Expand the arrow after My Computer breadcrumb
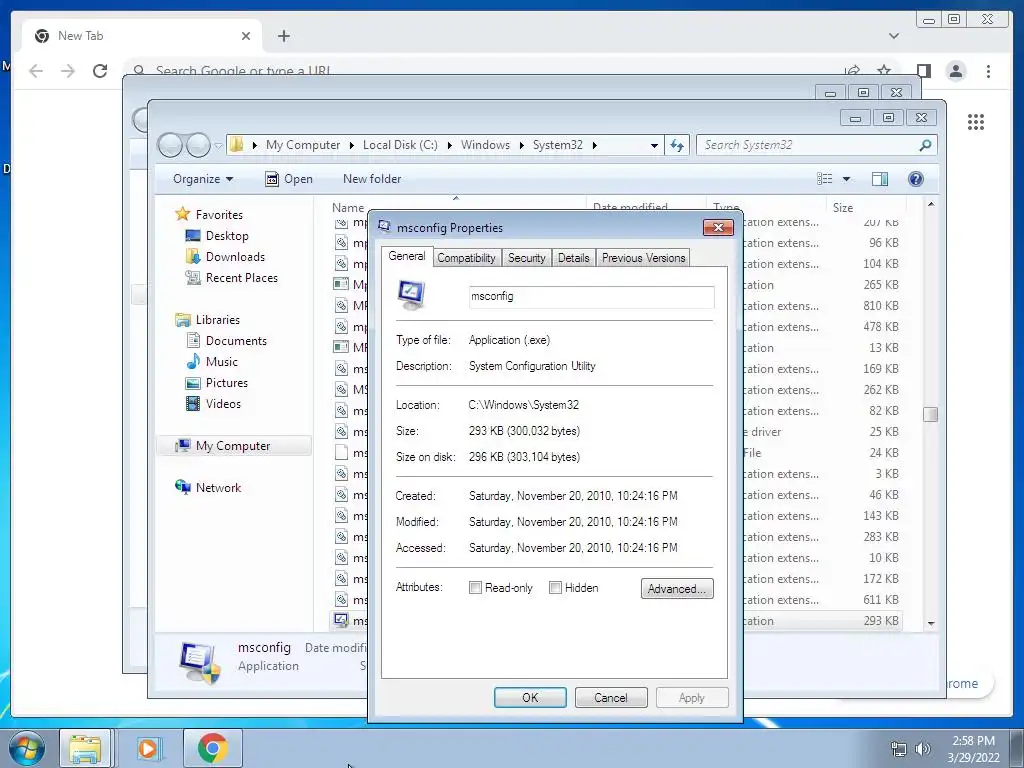This screenshot has width=1024, height=768. click(x=351, y=145)
